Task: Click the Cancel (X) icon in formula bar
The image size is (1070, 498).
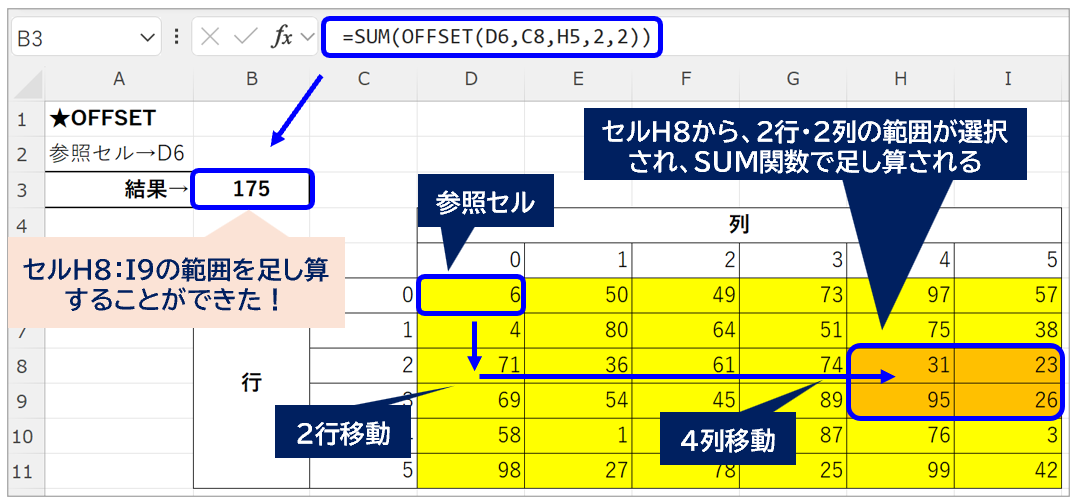Action: pos(210,38)
